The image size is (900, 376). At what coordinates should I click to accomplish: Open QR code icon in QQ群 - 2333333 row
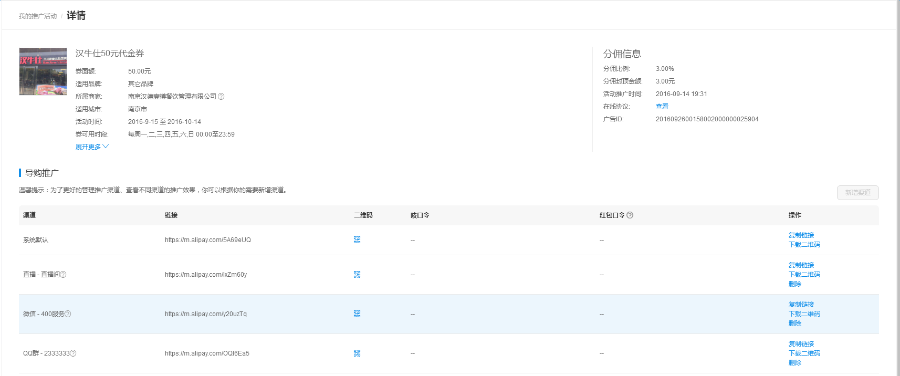[357, 353]
